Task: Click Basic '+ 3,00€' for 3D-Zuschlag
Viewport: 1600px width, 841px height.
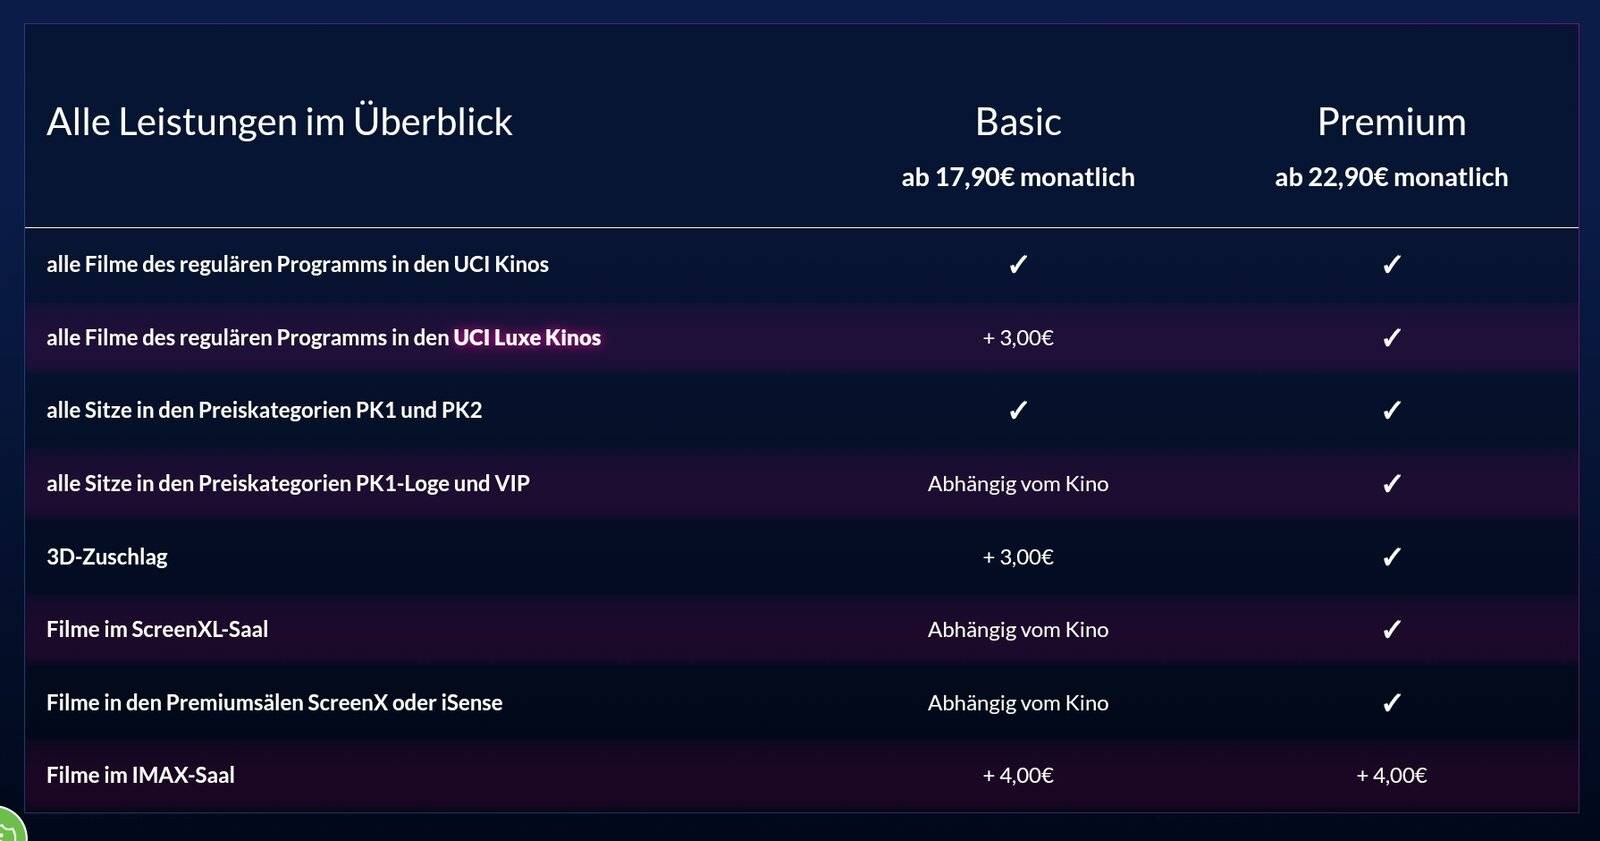Action: click(x=1018, y=557)
